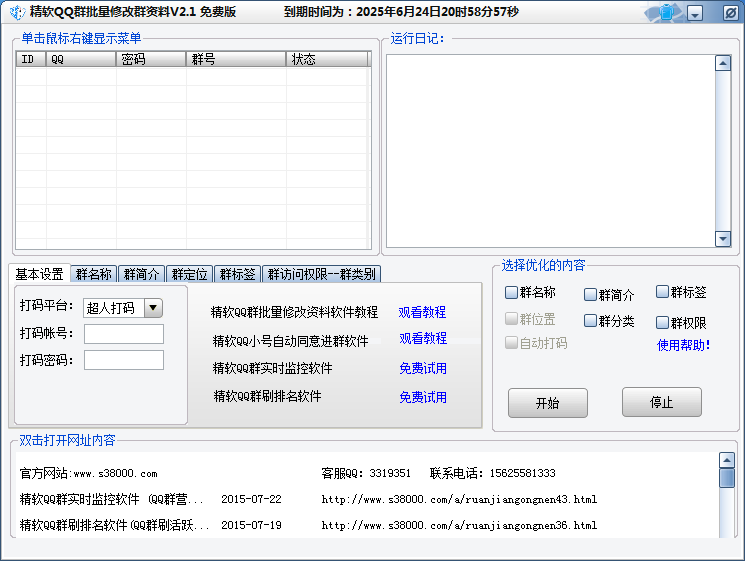Screen dimensions: 745x561
Task: Click the URL list scroll-up arrow
Action: pyautogui.click(x=727, y=461)
